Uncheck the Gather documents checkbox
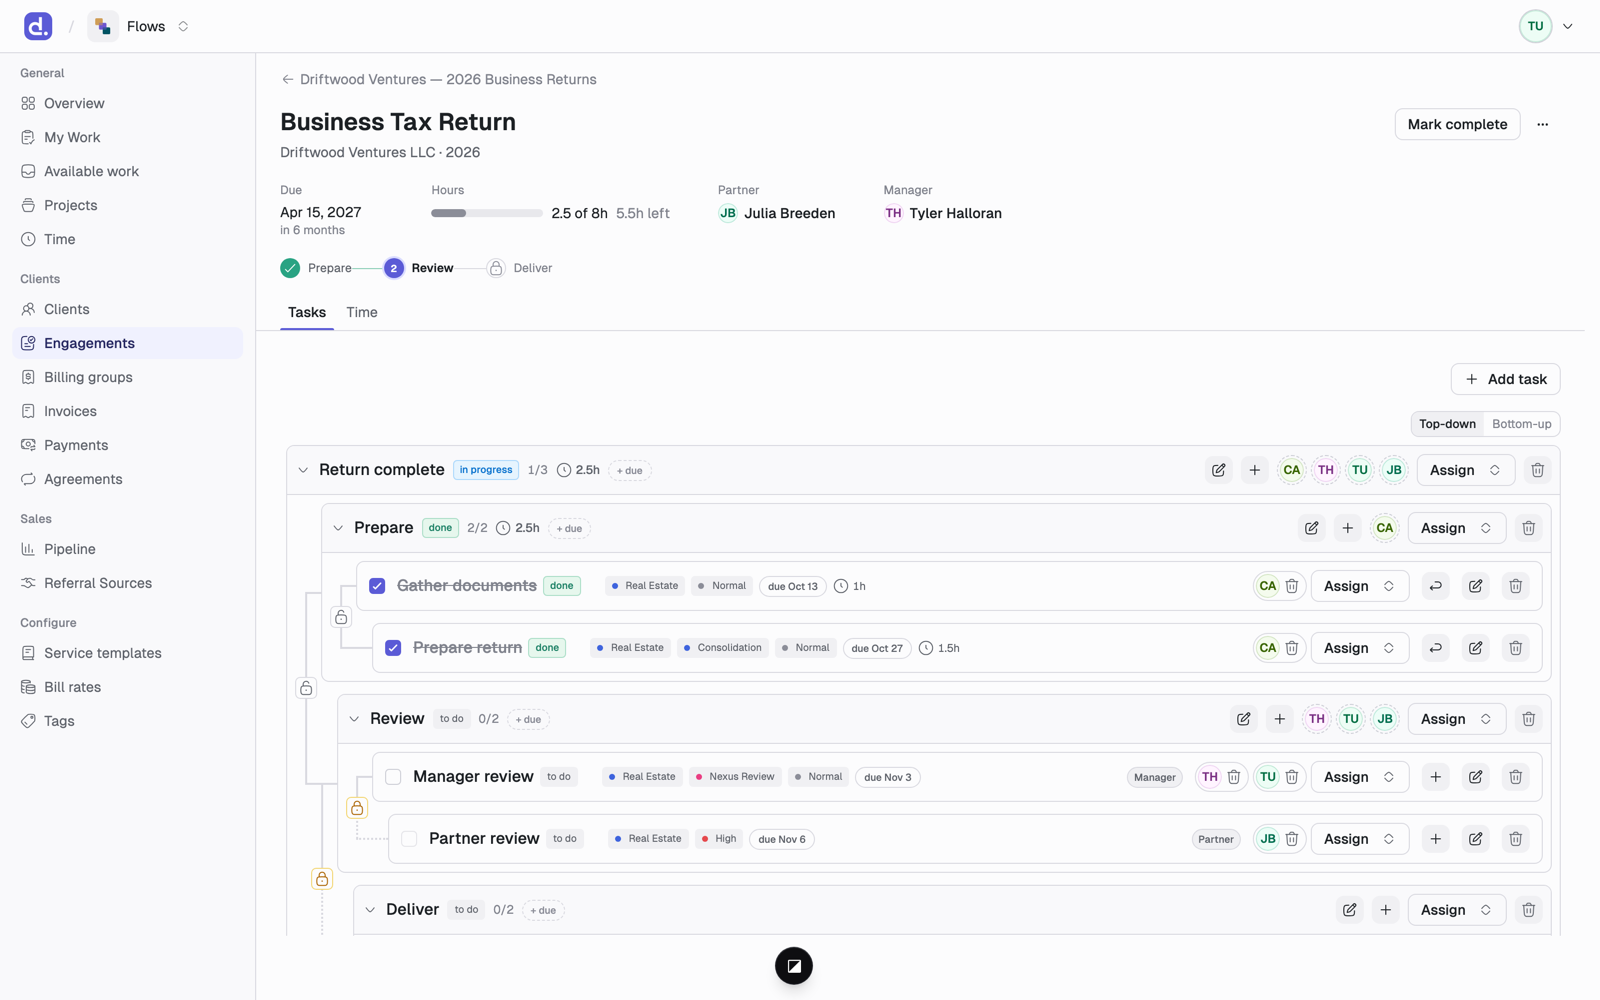This screenshot has width=1600, height=1000. tap(377, 586)
